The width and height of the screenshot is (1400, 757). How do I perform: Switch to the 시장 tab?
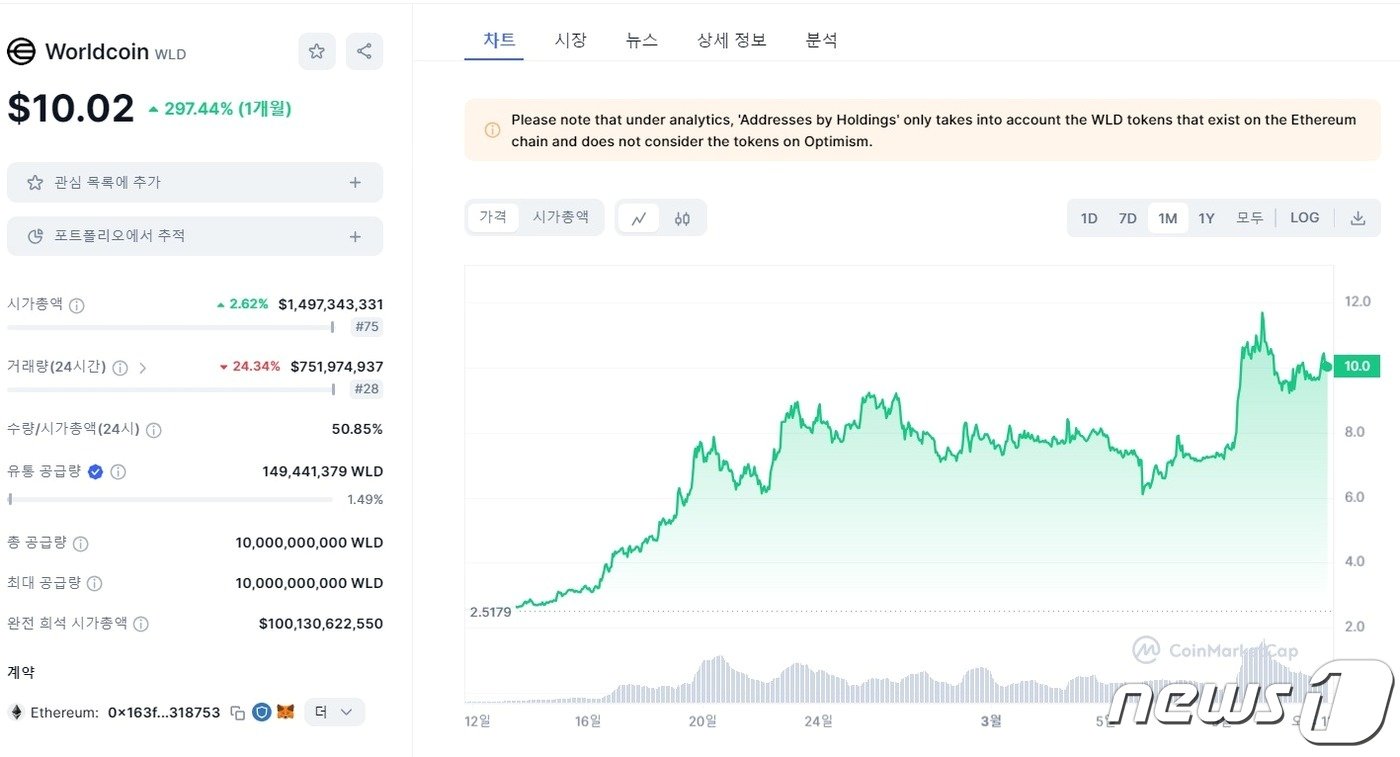[570, 40]
